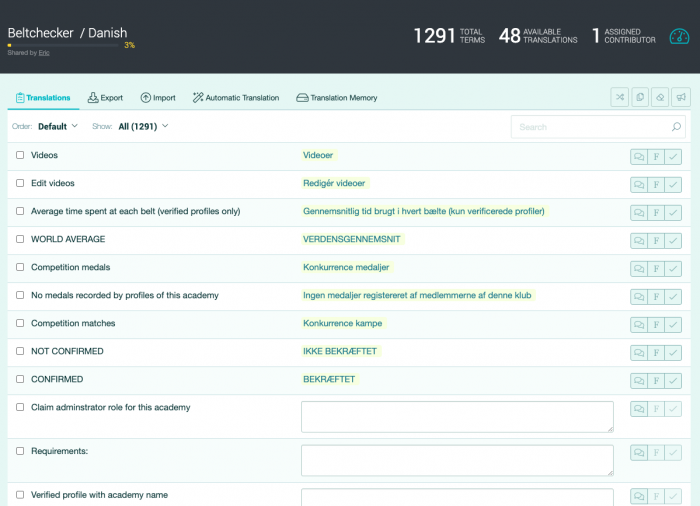Check the box next to NOT CONFIRMED

tap(20, 352)
